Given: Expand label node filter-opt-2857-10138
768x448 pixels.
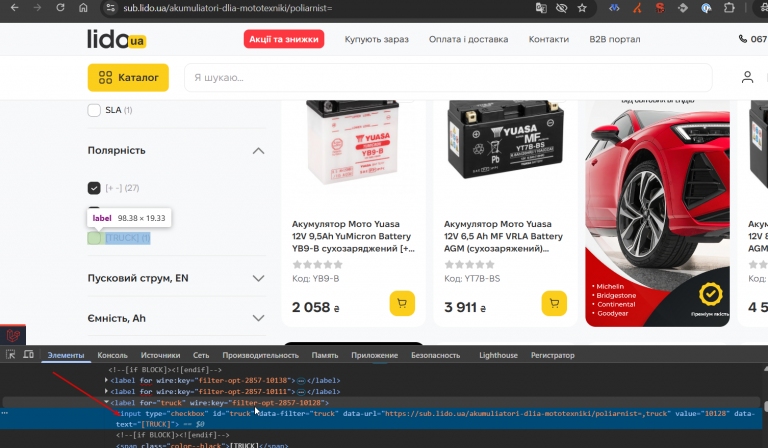Looking at the screenshot, I should click(106, 380).
